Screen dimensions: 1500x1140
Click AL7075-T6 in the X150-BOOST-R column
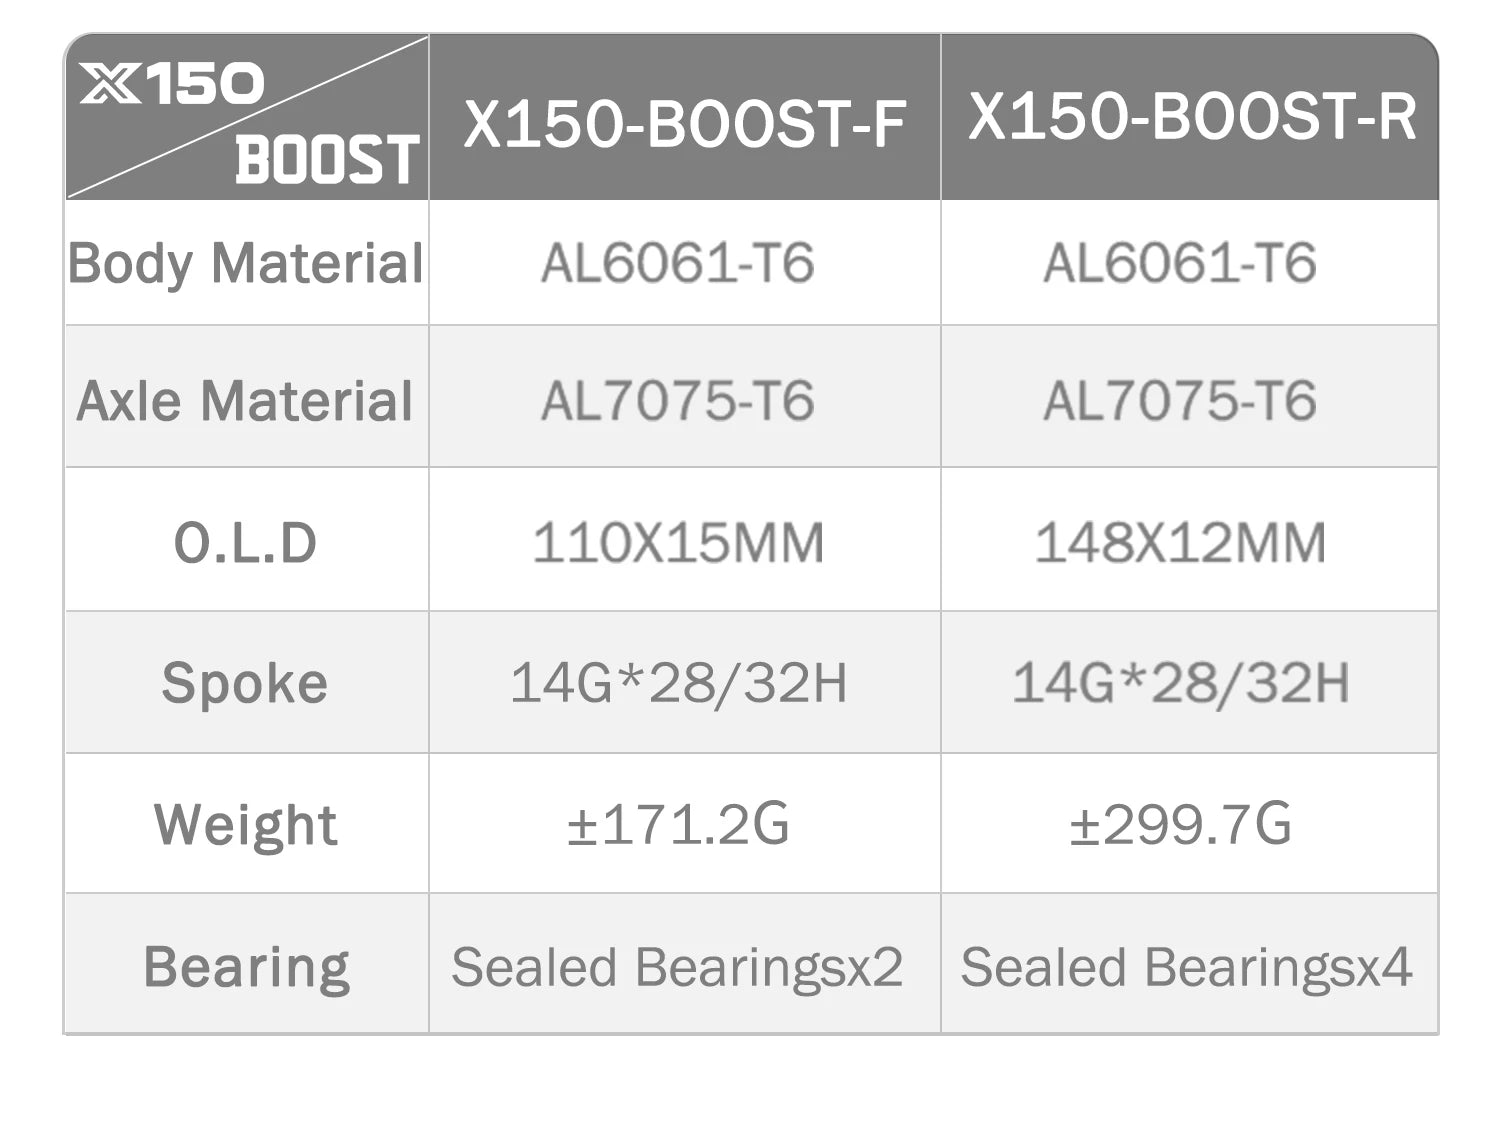(x=1180, y=401)
